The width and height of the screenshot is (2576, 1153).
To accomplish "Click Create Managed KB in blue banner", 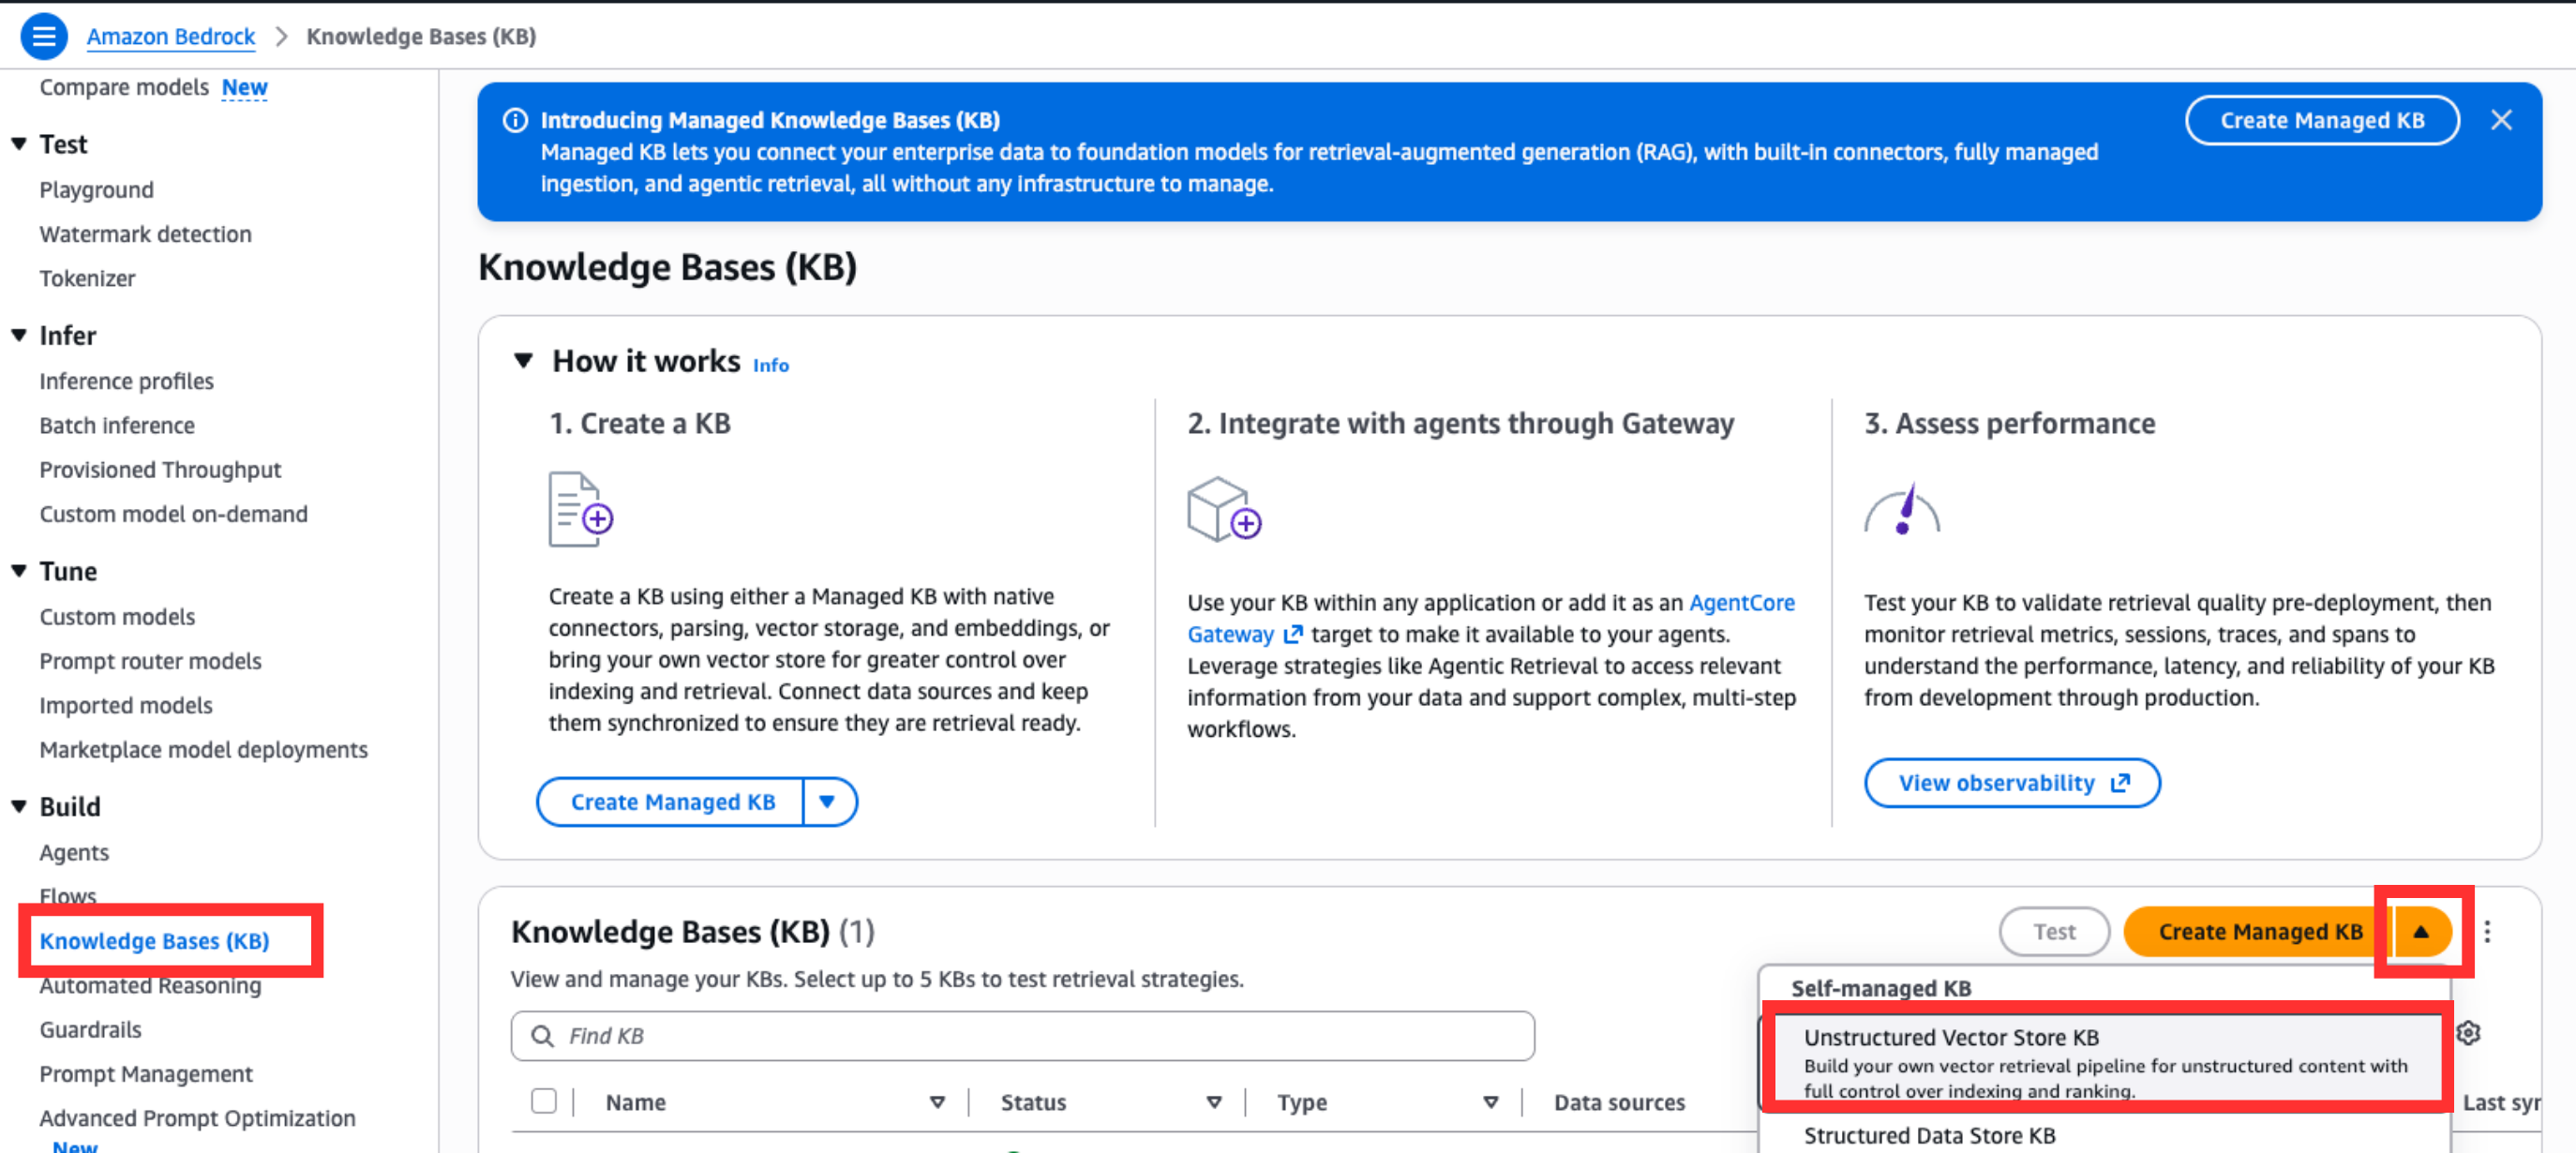I will point(2322,120).
